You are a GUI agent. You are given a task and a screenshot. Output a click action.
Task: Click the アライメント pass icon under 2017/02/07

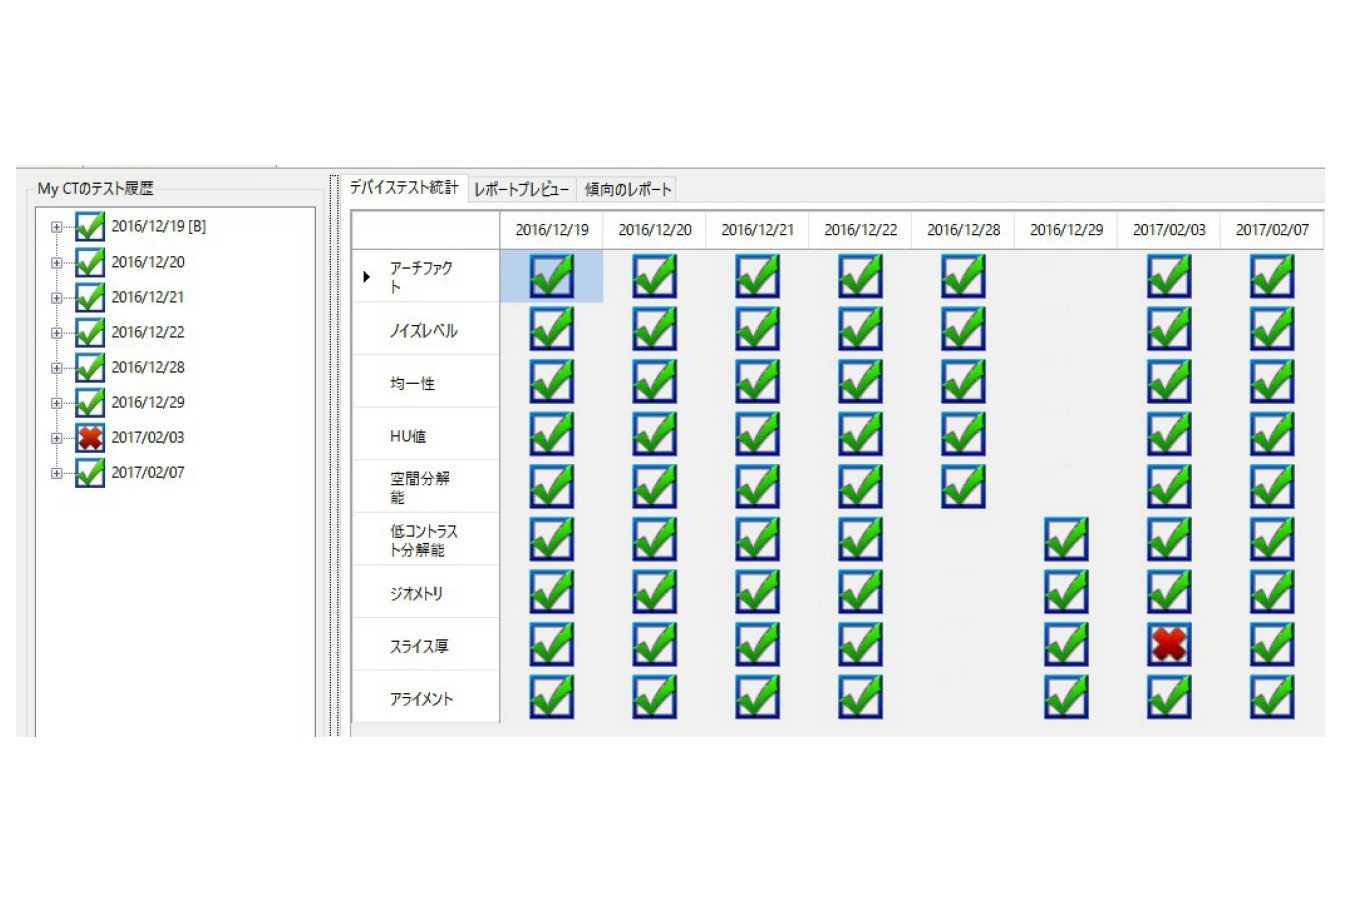coord(1271,698)
